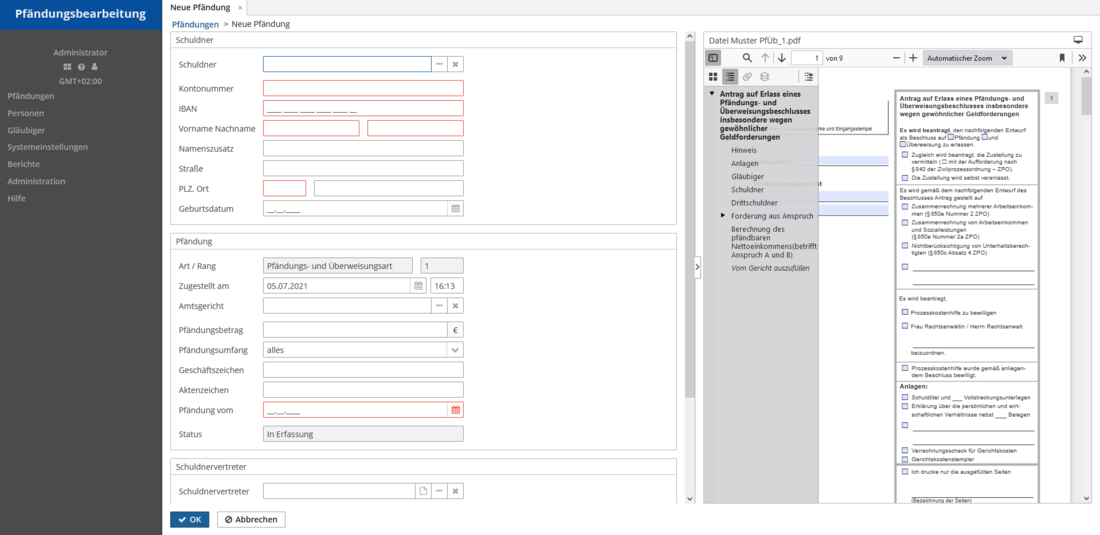Click the OK button
Image resolution: width=1100 pixels, height=535 pixels.
pyautogui.click(x=189, y=519)
